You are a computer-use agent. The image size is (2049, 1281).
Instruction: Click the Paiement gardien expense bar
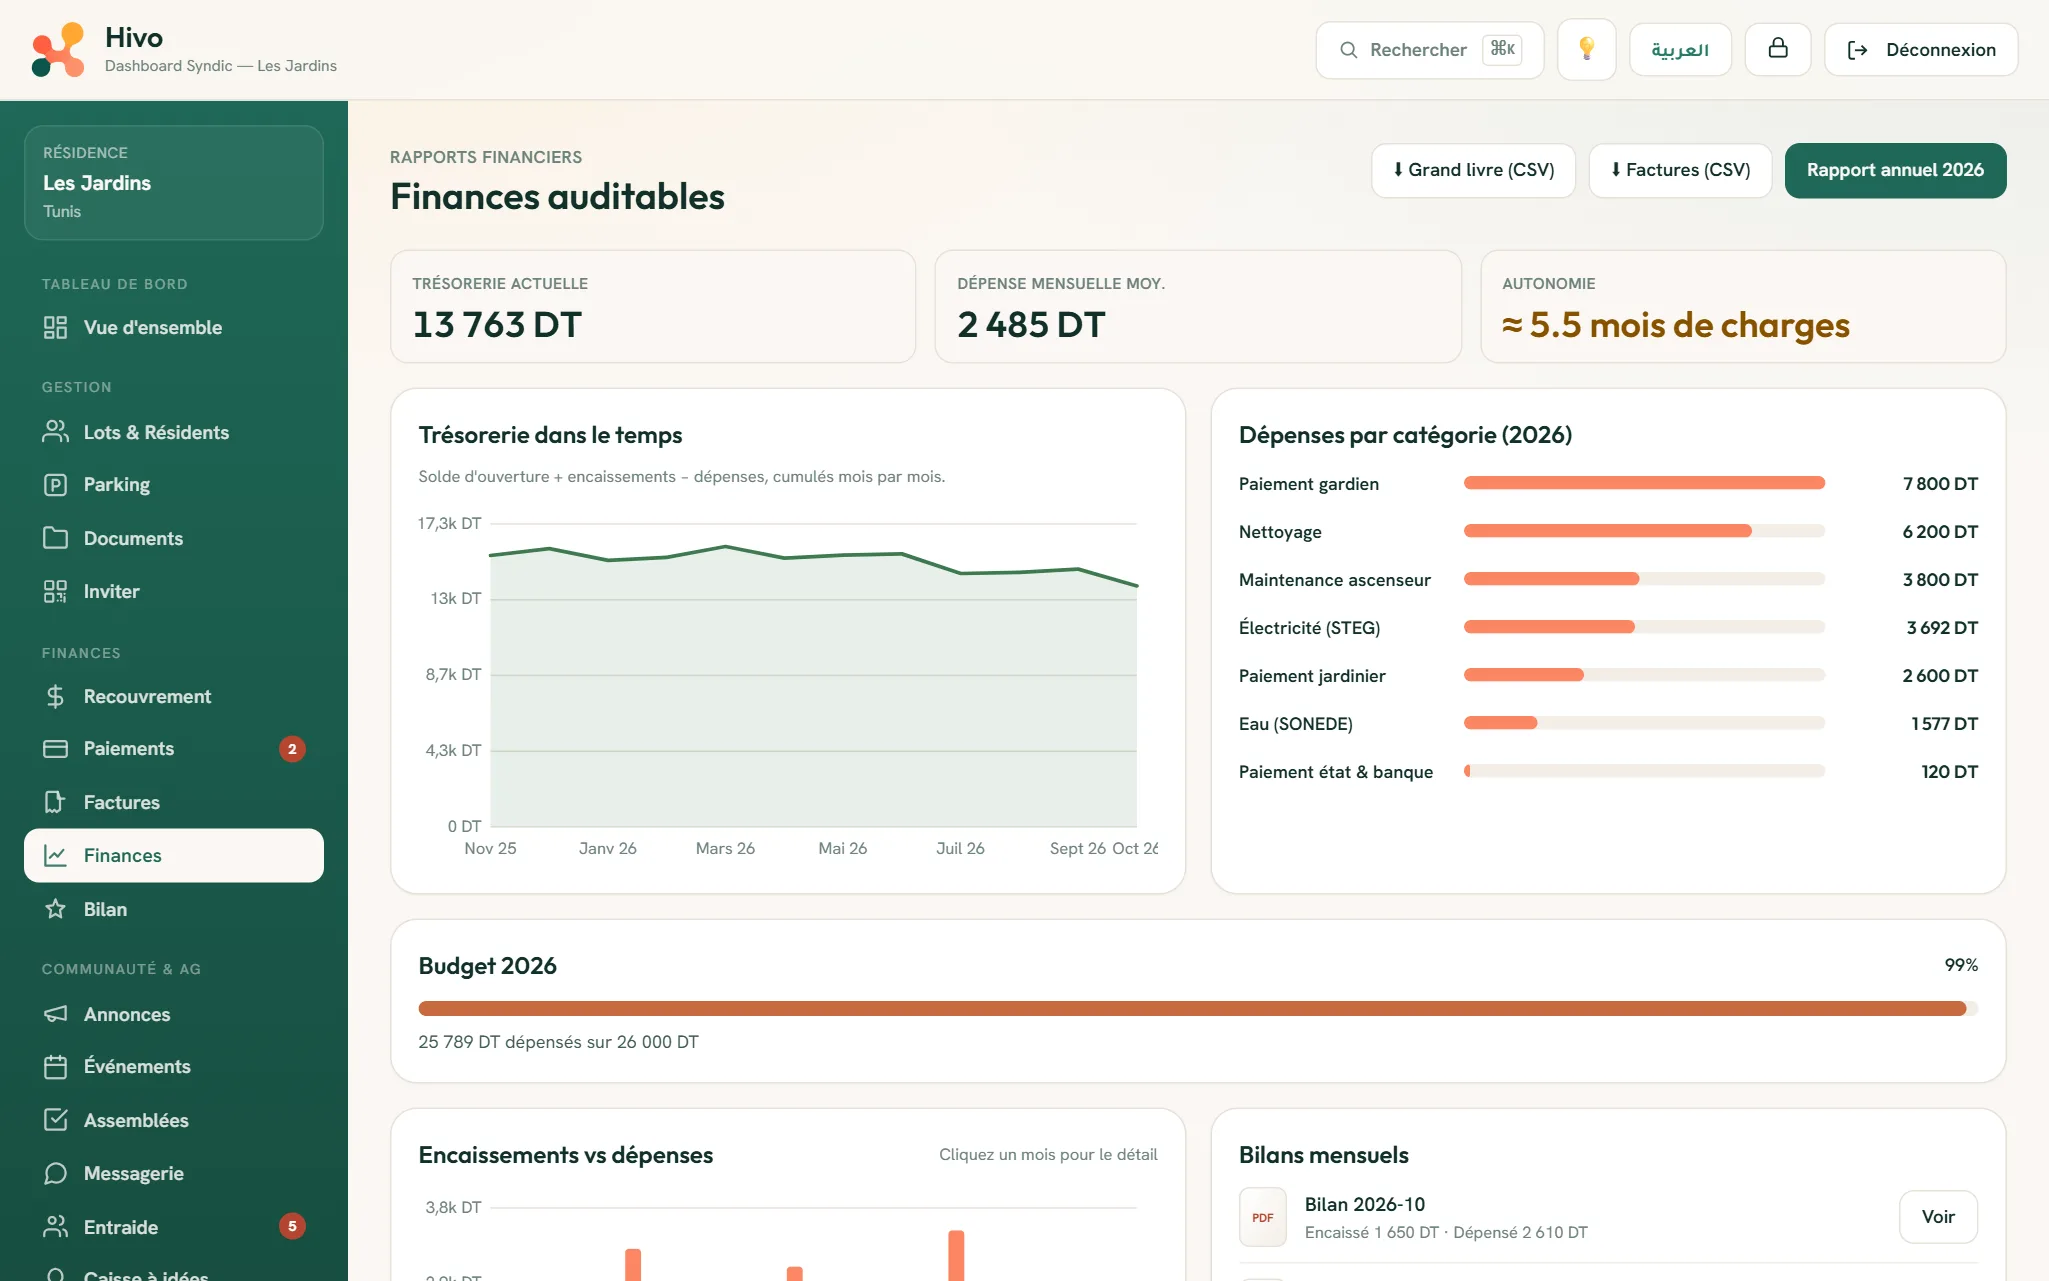click(x=1644, y=483)
